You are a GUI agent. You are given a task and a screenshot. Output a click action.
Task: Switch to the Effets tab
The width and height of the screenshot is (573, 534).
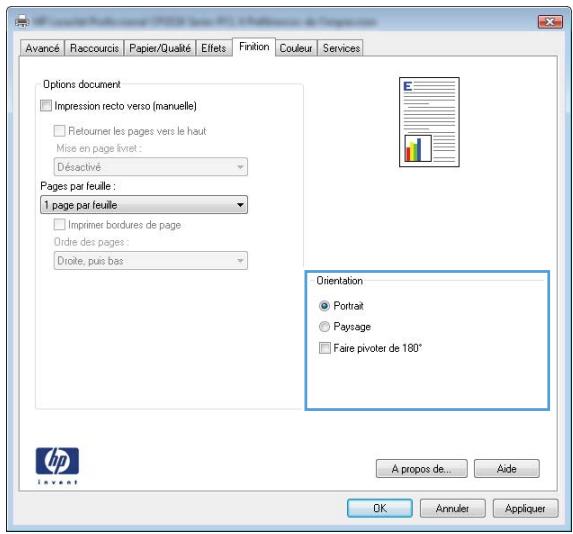(214, 48)
